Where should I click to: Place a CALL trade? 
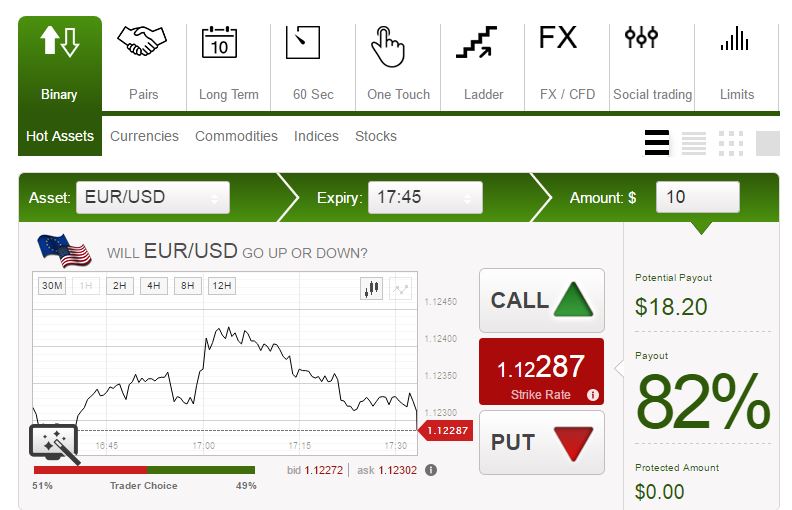tap(541, 300)
